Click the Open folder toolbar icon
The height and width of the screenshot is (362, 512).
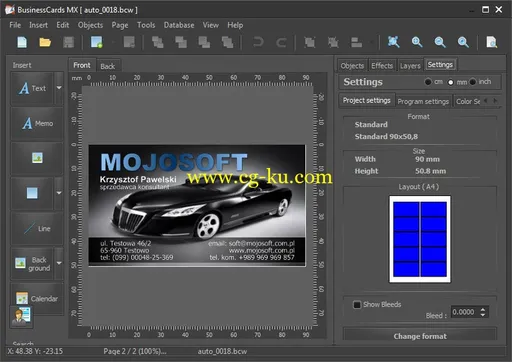pyautogui.click(x=45, y=42)
